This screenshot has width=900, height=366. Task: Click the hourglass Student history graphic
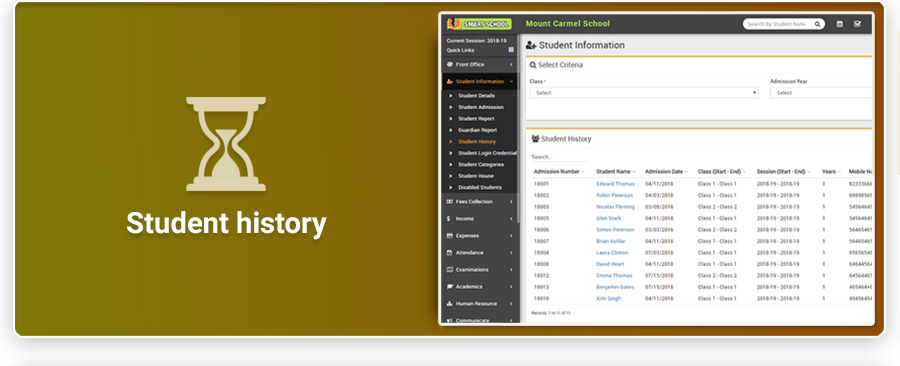click(x=226, y=144)
